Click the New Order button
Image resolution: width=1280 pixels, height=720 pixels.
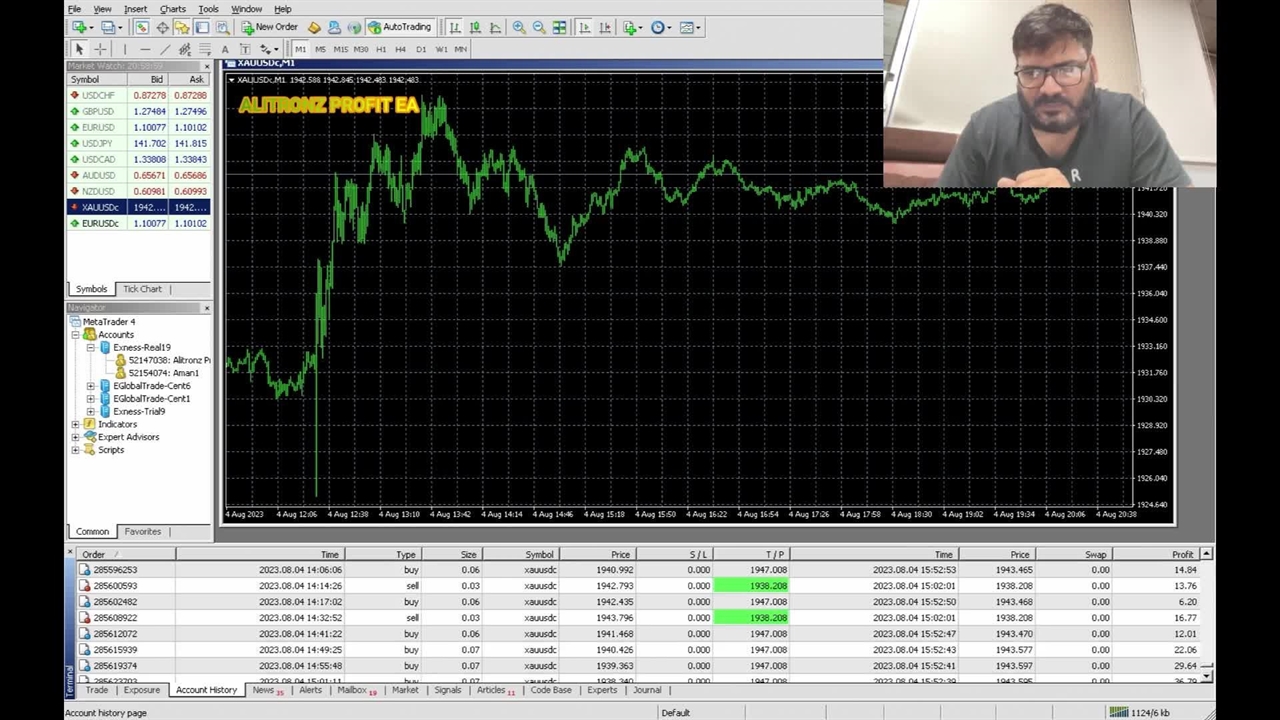269,27
